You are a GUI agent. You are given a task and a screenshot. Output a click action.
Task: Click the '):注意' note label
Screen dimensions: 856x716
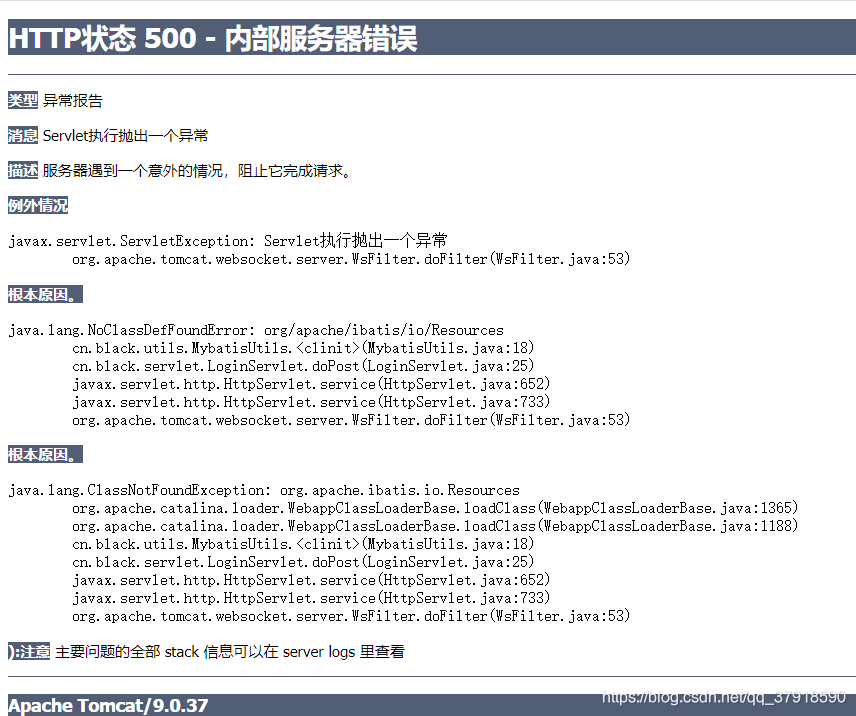[x=29, y=652]
